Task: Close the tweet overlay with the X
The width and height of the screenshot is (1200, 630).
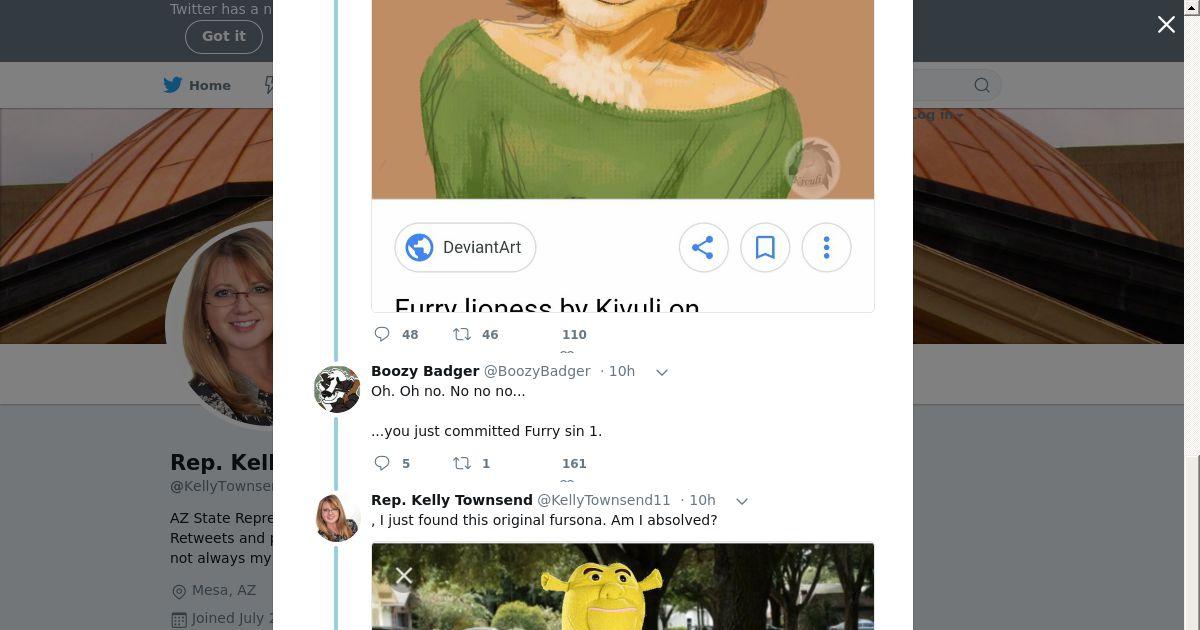Action: point(1166,25)
